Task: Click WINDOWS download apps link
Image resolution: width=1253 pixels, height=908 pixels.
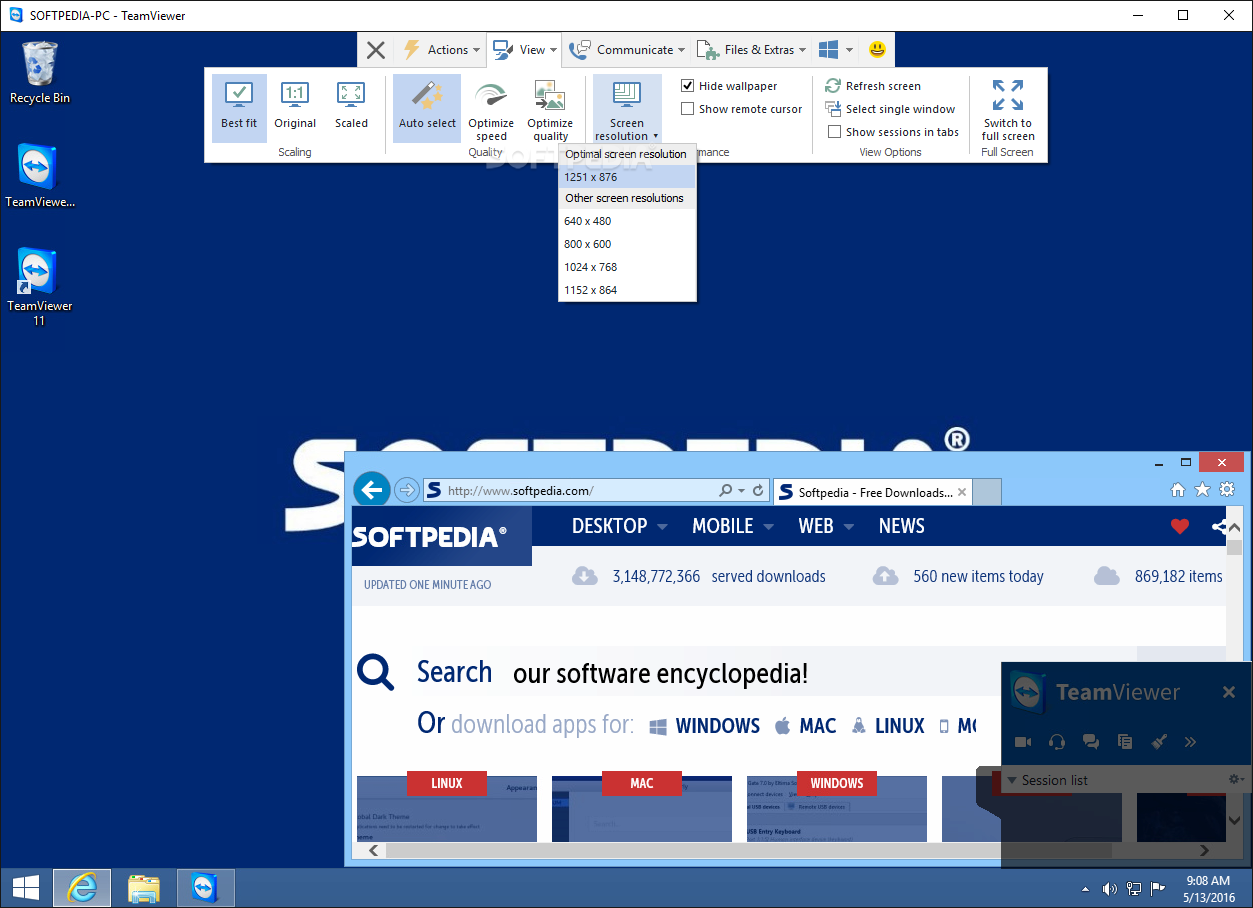Action: coord(705,726)
